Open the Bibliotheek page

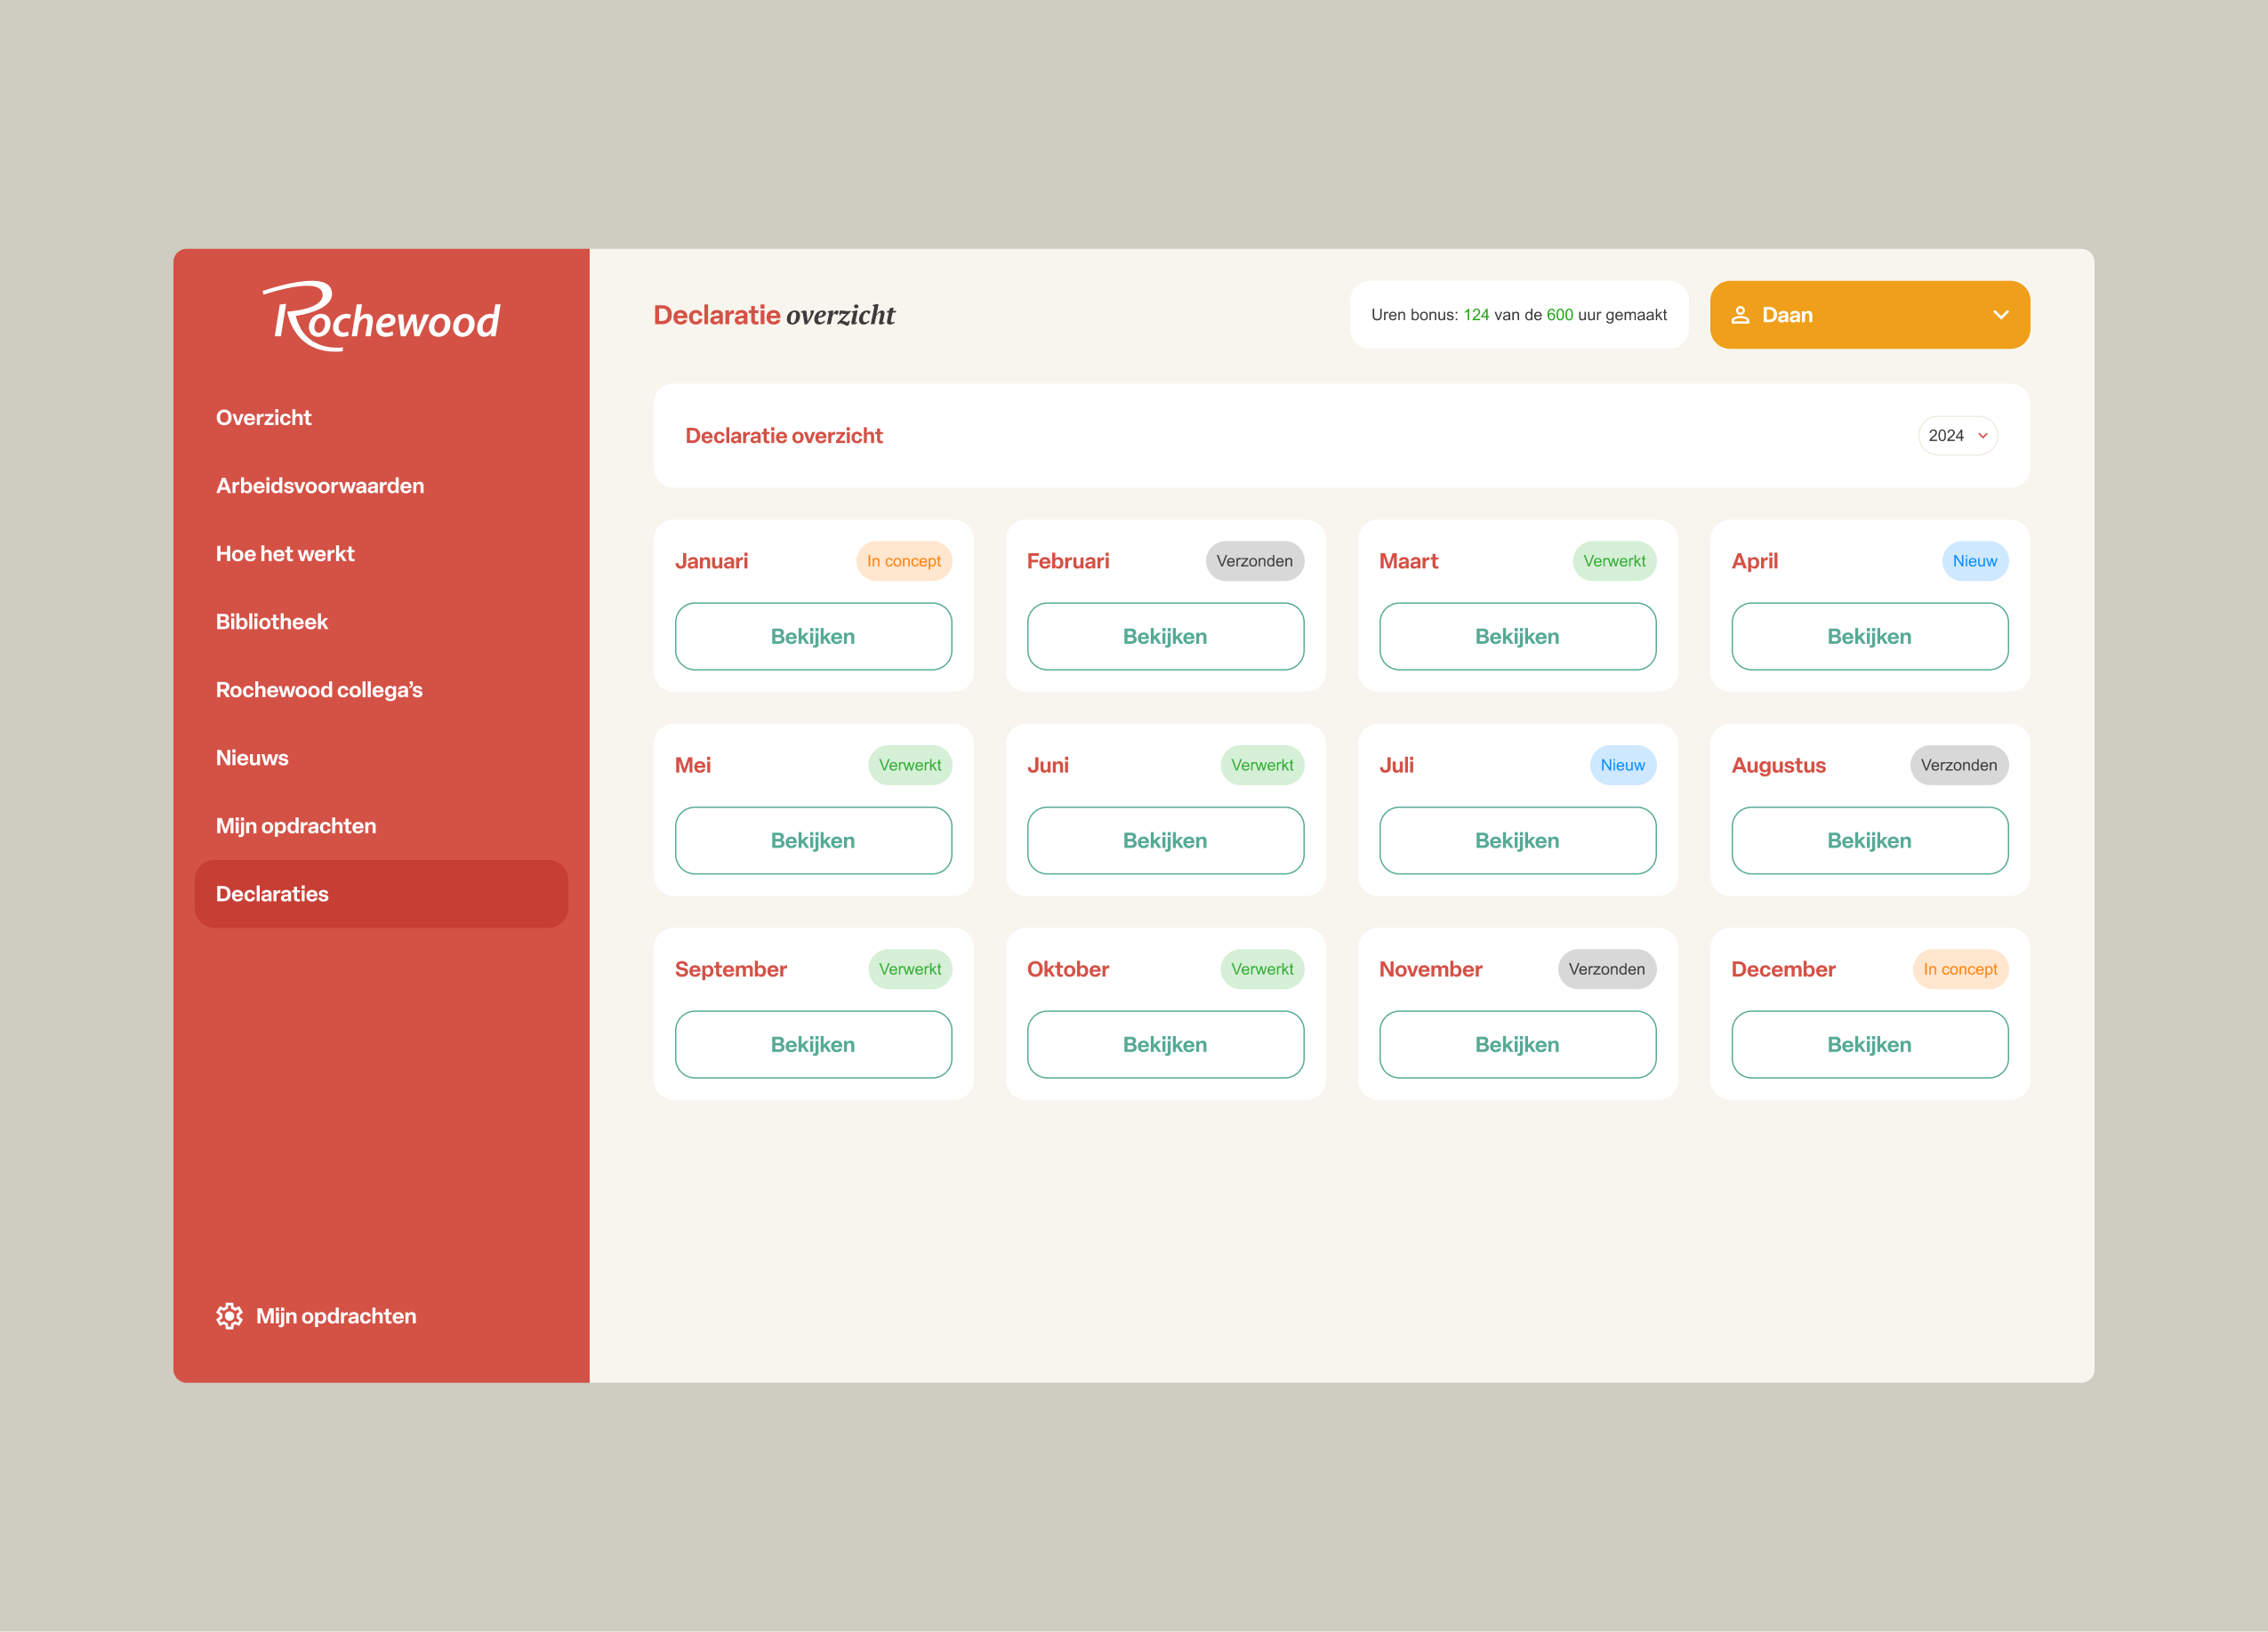[x=271, y=621]
